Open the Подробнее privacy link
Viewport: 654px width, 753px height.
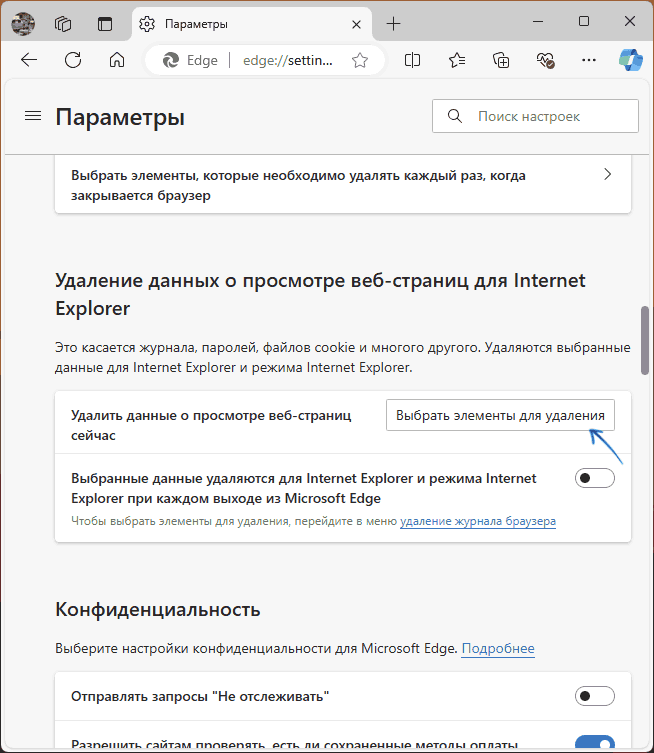coord(498,648)
